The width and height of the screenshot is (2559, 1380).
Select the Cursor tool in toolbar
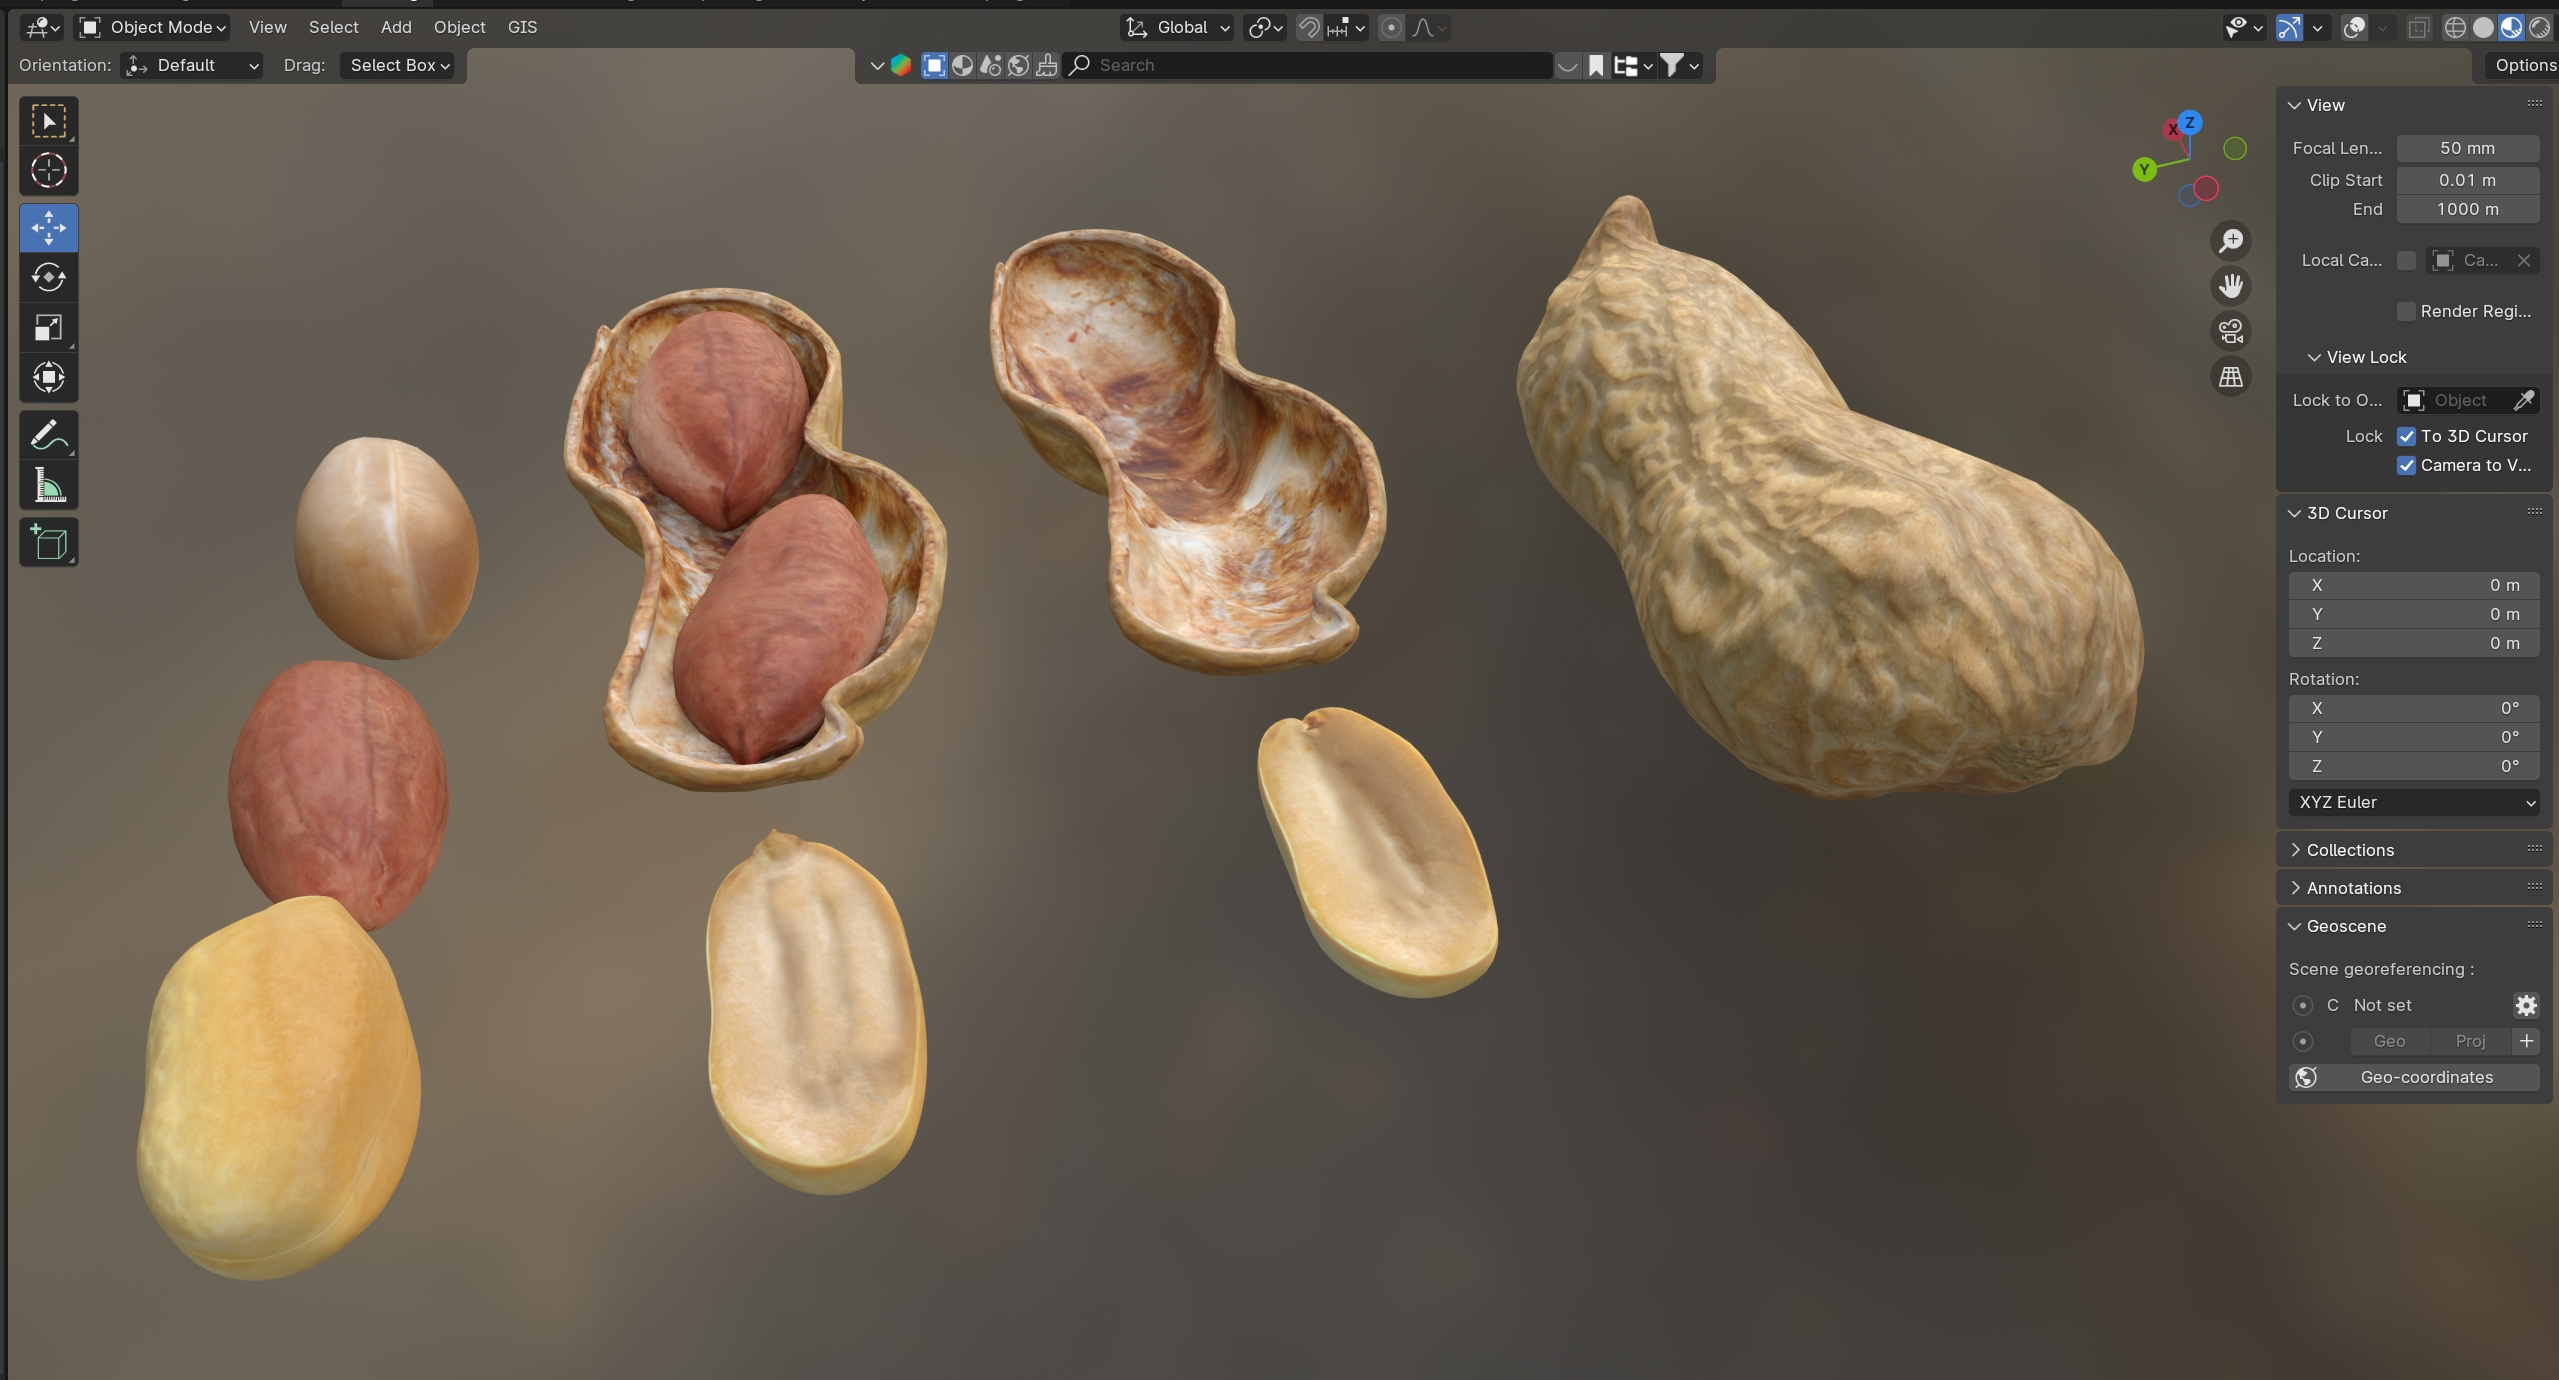(48, 171)
